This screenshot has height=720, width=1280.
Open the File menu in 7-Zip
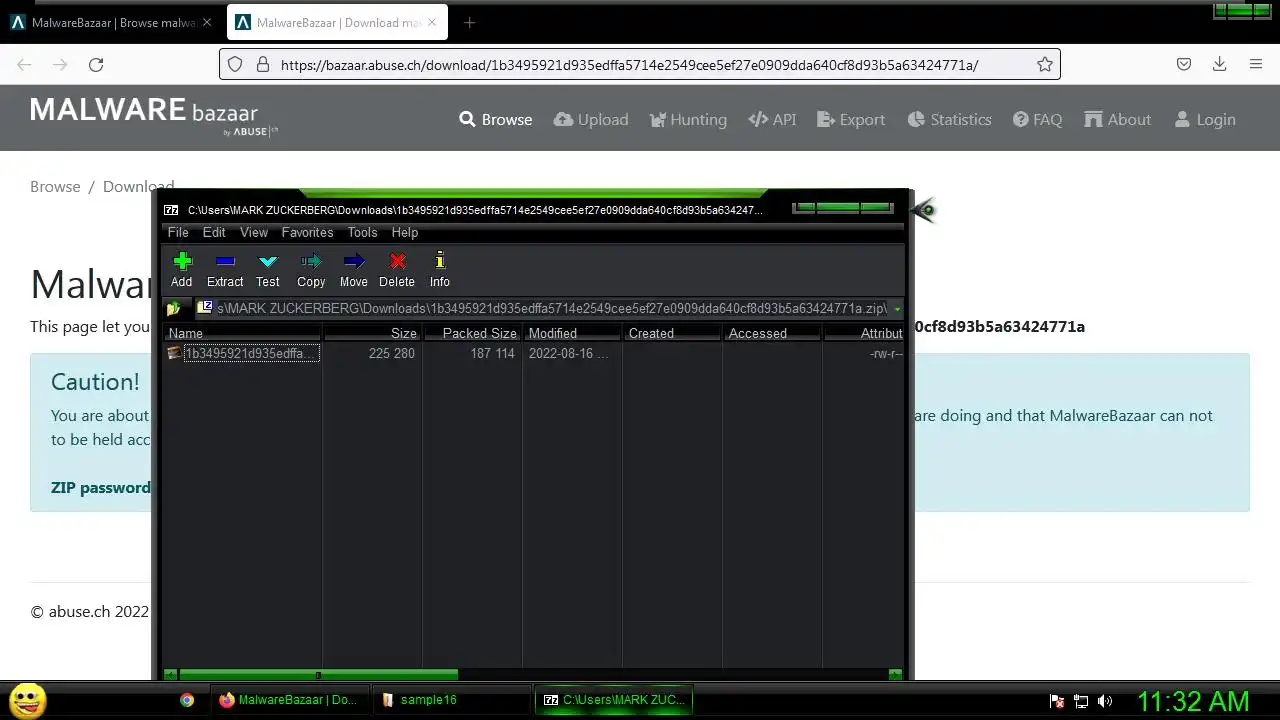pos(178,232)
